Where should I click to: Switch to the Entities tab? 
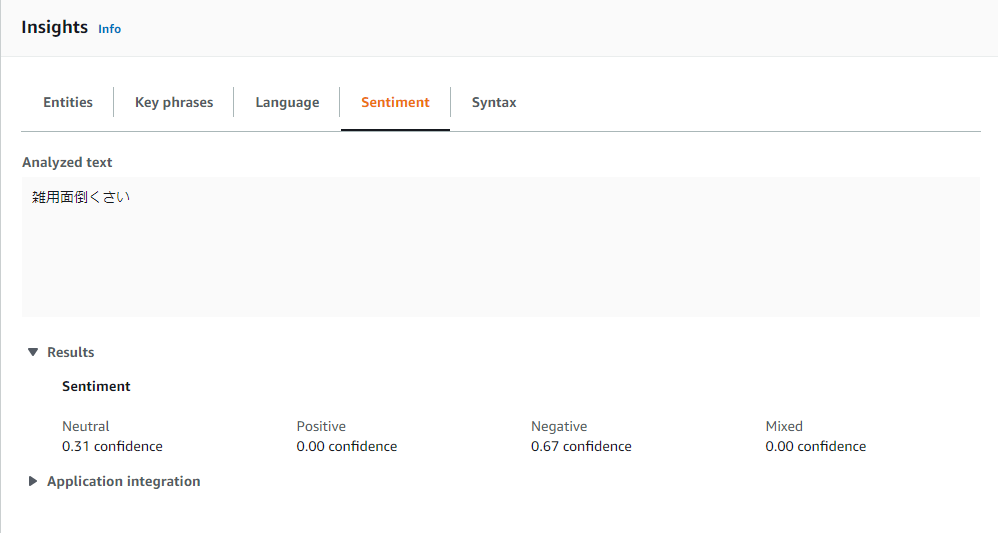coord(68,102)
